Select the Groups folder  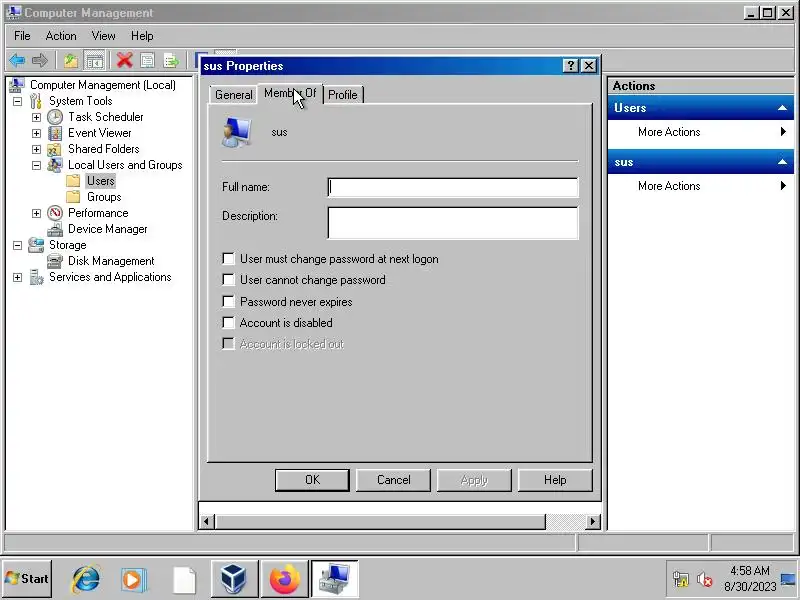[104, 197]
